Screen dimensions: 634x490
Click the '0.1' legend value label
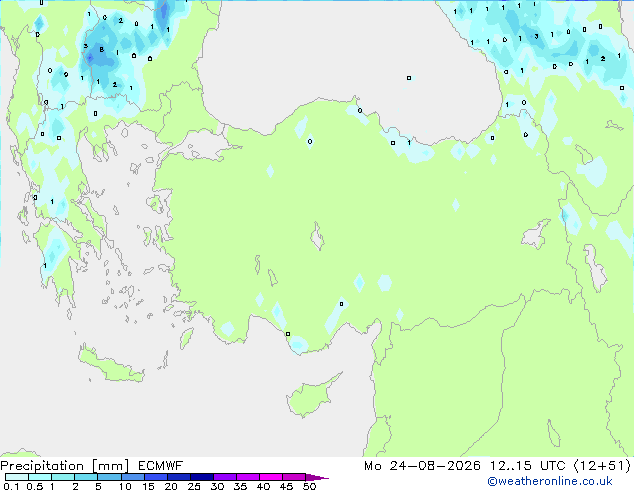coord(11,486)
